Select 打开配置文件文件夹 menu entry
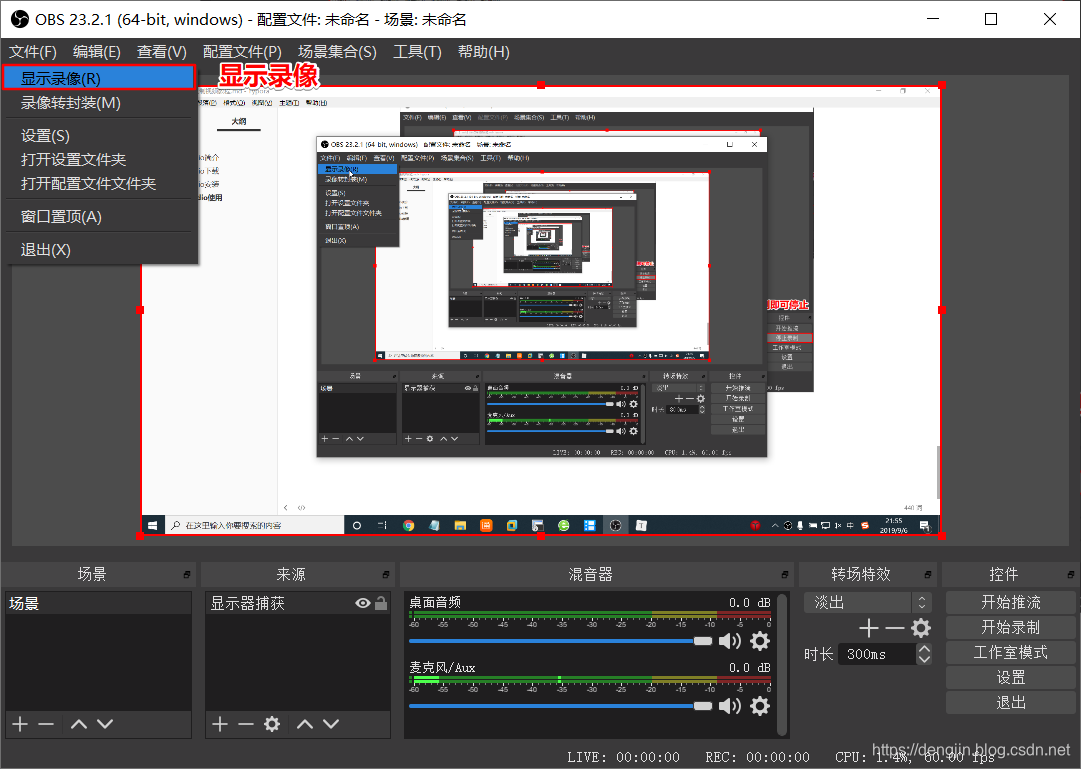This screenshot has width=1081, height=769. click(x=99, y=183)
